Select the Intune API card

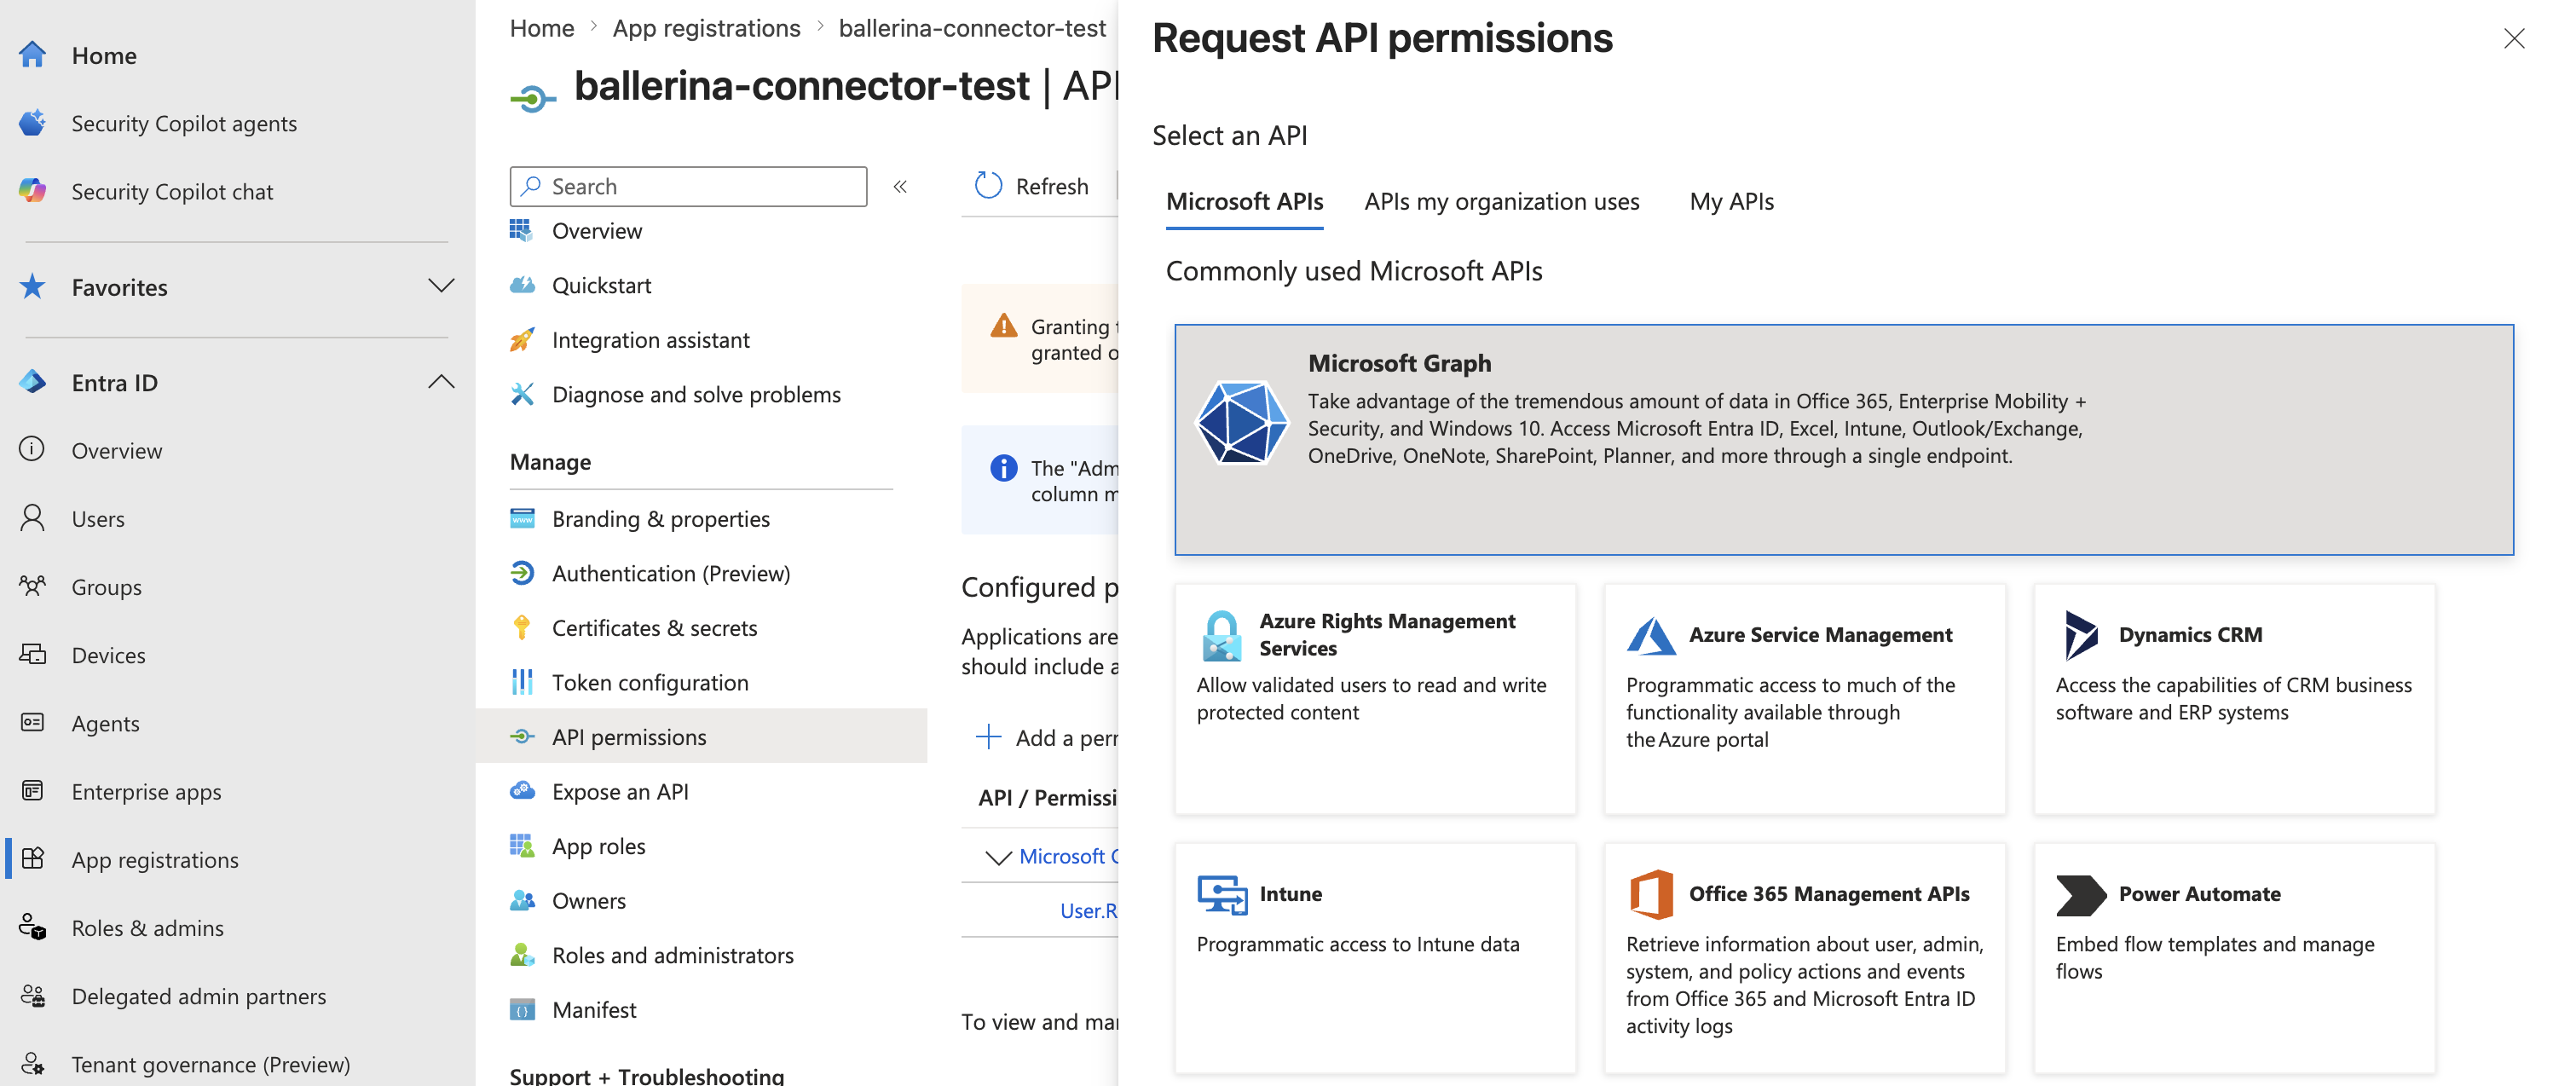1375,957
